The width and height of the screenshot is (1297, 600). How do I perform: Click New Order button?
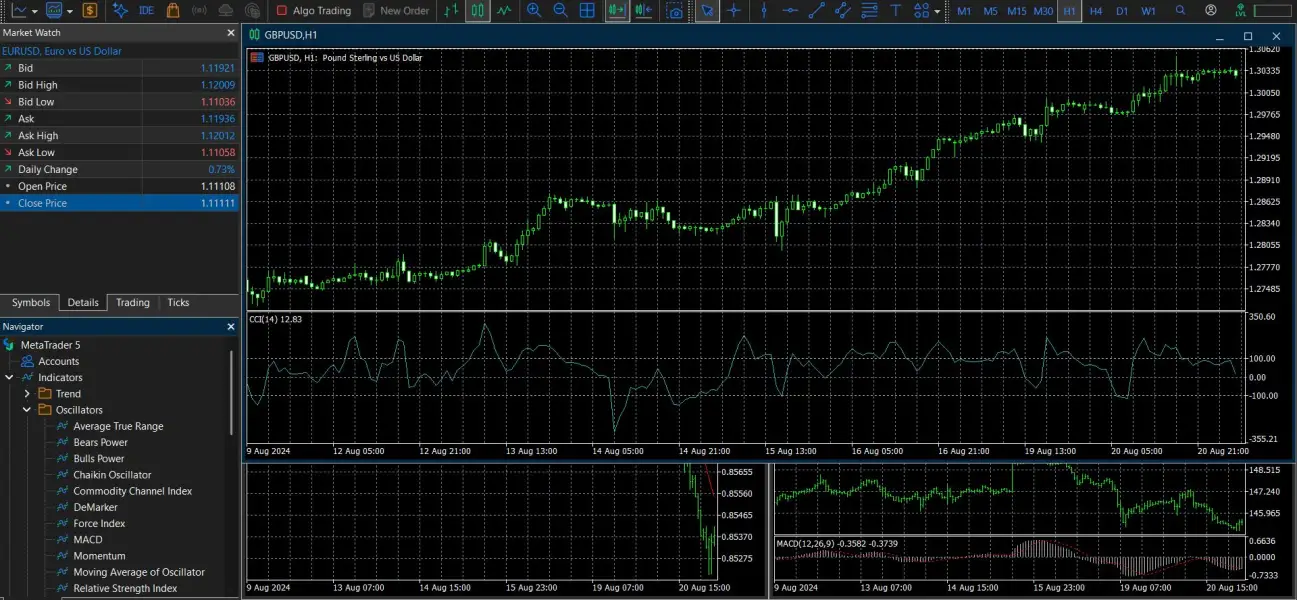(396, 11)
